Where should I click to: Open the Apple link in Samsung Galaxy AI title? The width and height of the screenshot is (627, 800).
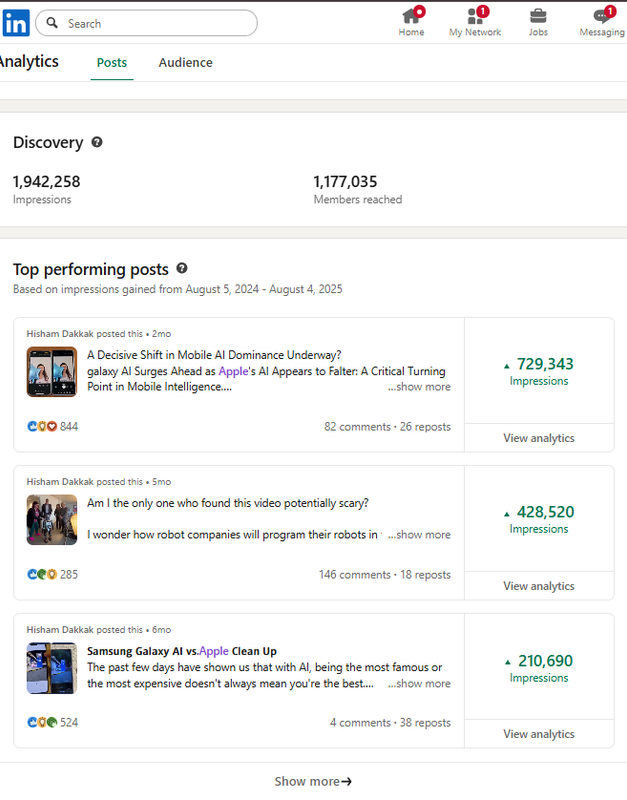tap(214, 651)
